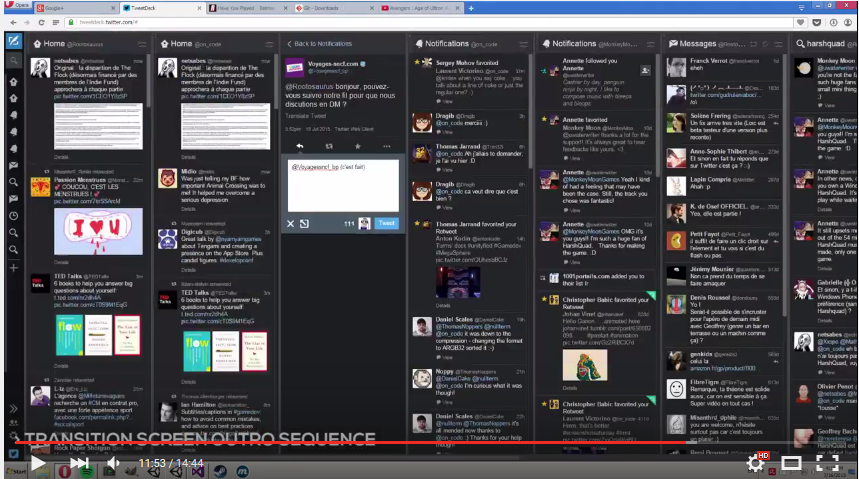The height and width of the screenshot is (479, 859).
Task: Pop out the reply composer icon
Action: [305, 224]
